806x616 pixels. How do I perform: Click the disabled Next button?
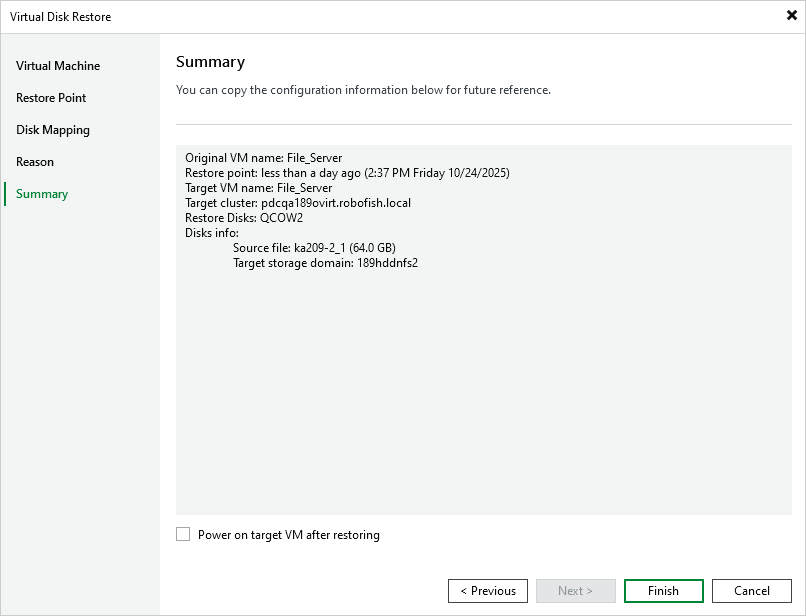click(576, 591)
